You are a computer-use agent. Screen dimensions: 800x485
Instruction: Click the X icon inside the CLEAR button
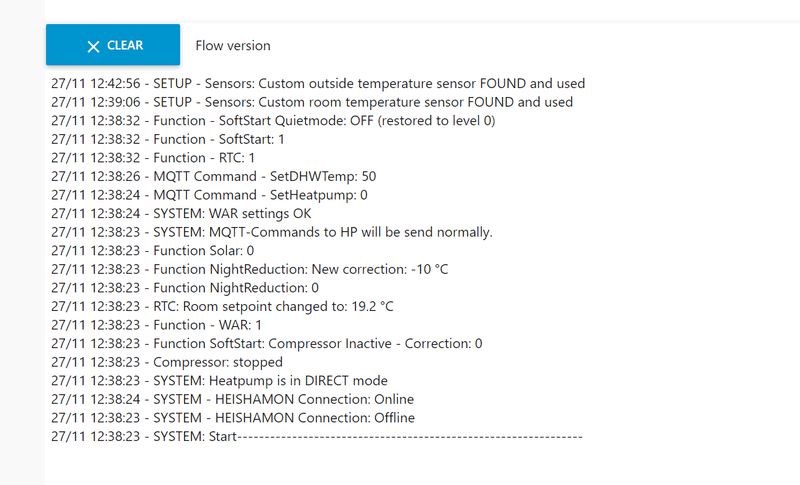tap(93, 46)
